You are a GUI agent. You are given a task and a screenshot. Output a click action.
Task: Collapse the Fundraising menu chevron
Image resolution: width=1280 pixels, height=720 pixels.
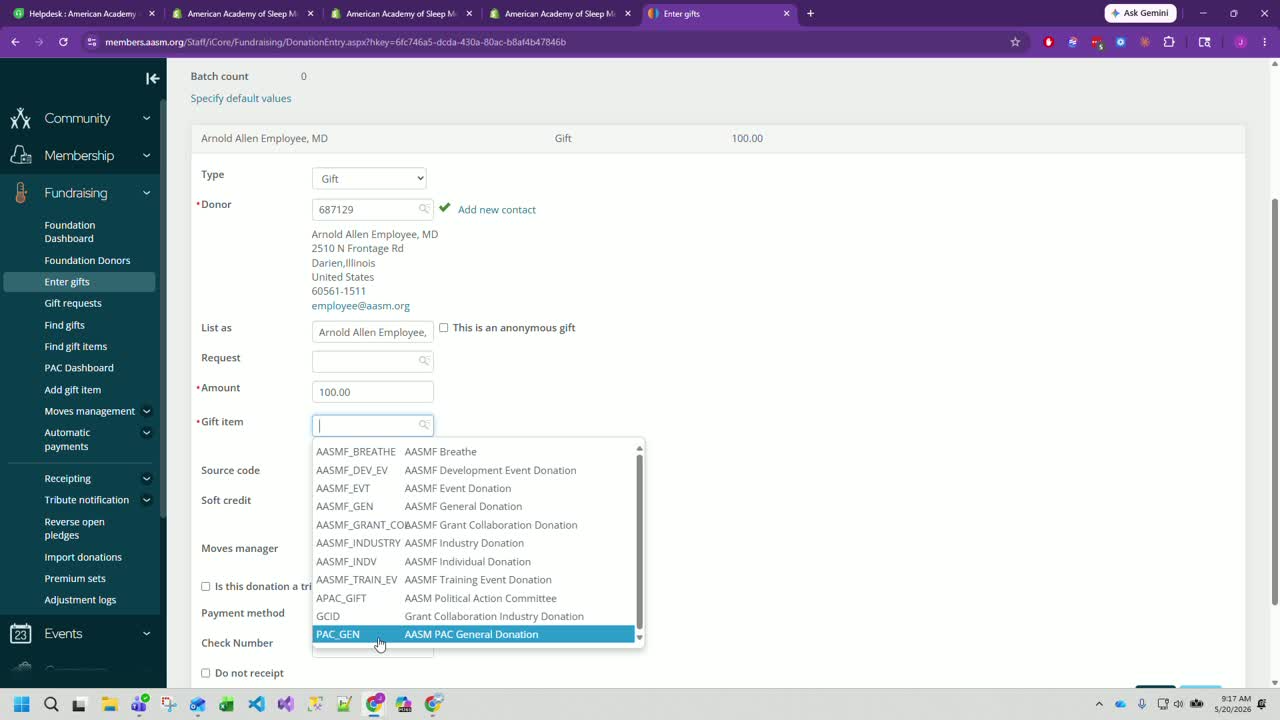[x=146, y=193]
